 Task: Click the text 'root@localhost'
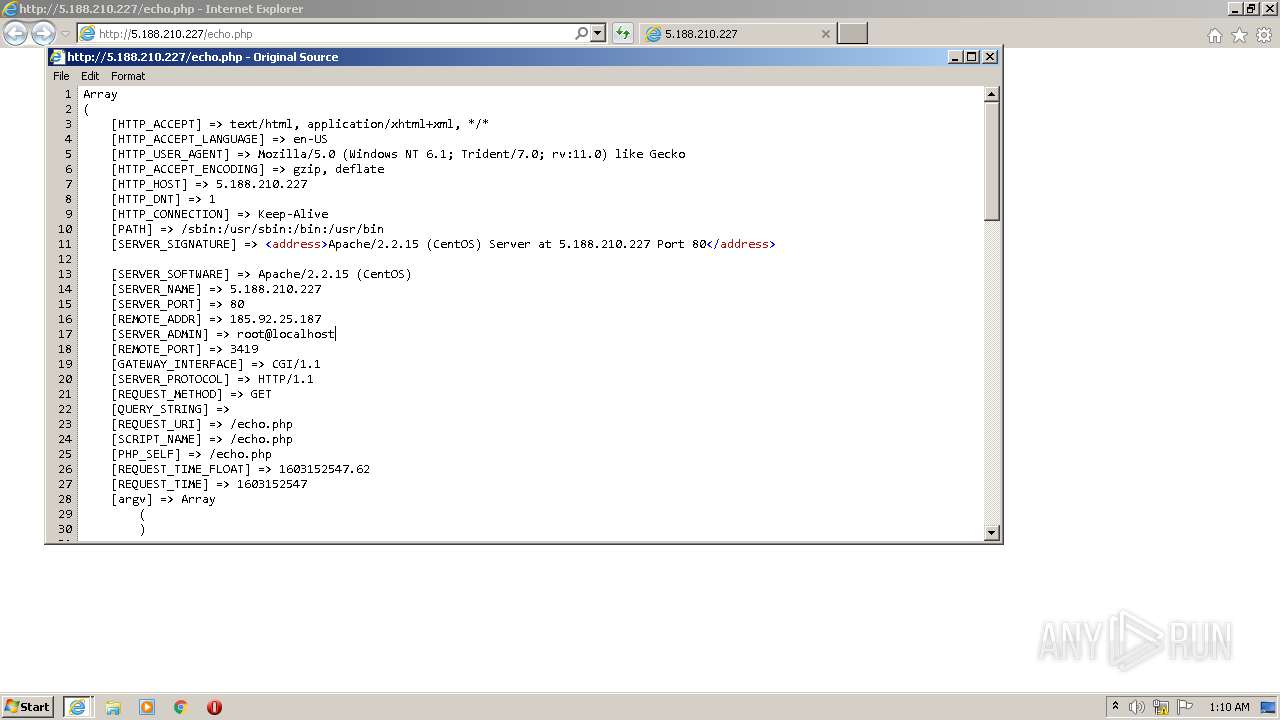[286, 334]
